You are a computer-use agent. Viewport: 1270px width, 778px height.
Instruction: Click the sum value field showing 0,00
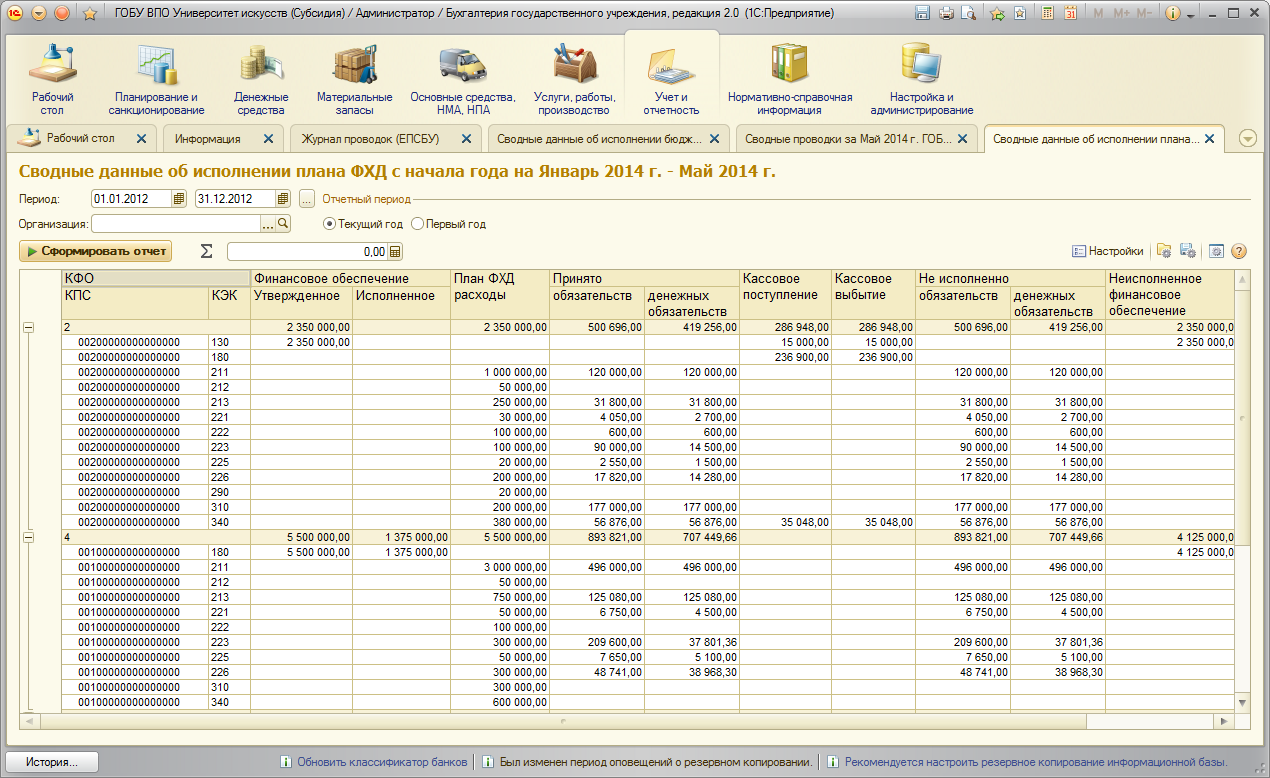click(308, 252)
